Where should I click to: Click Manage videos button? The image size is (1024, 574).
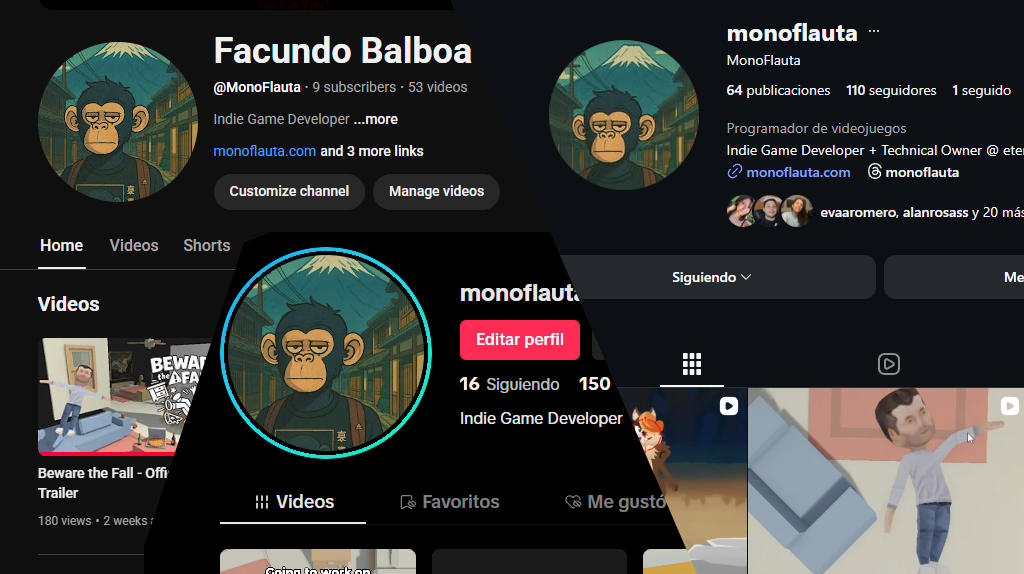tap(436, 191)
